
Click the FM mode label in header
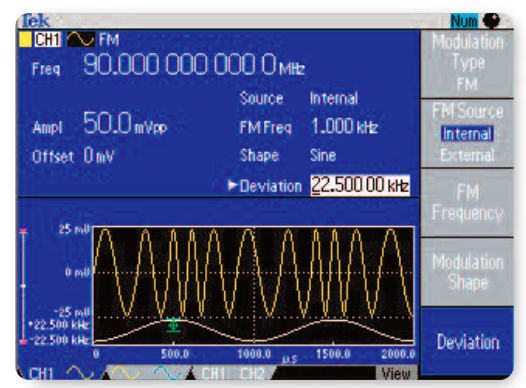pyautogui.click(x=109, y=40)
